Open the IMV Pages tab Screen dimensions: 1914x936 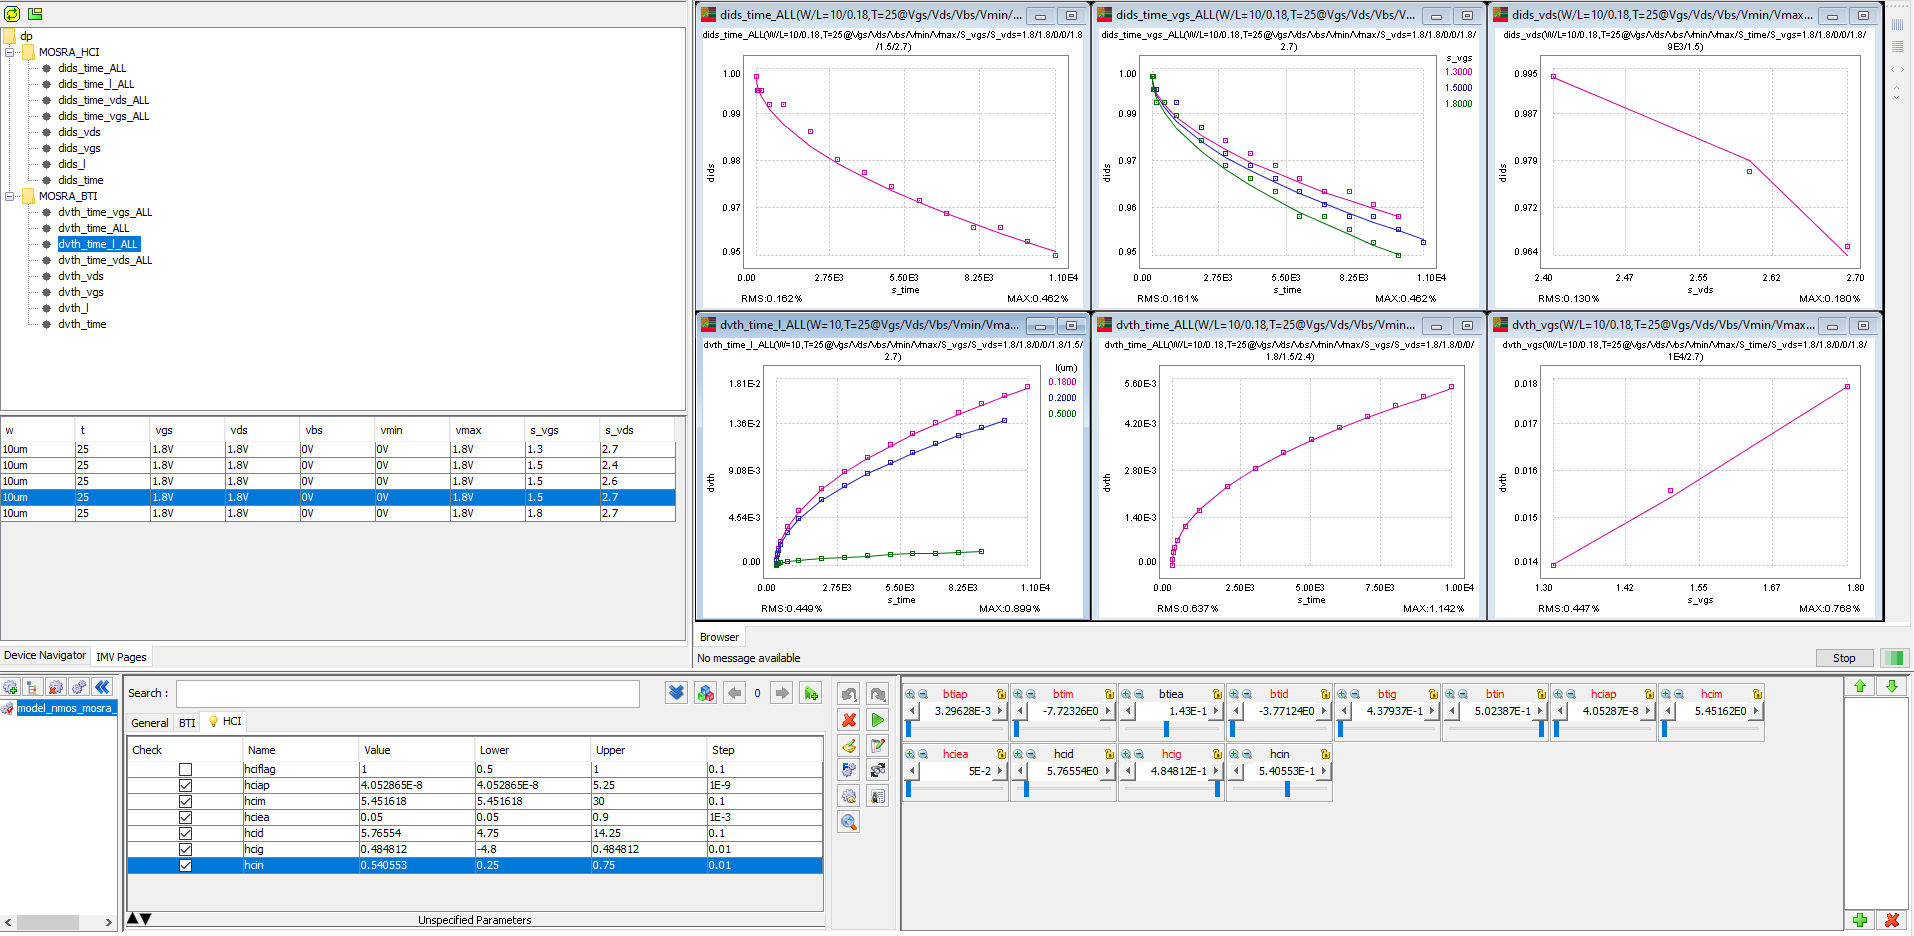121,656
